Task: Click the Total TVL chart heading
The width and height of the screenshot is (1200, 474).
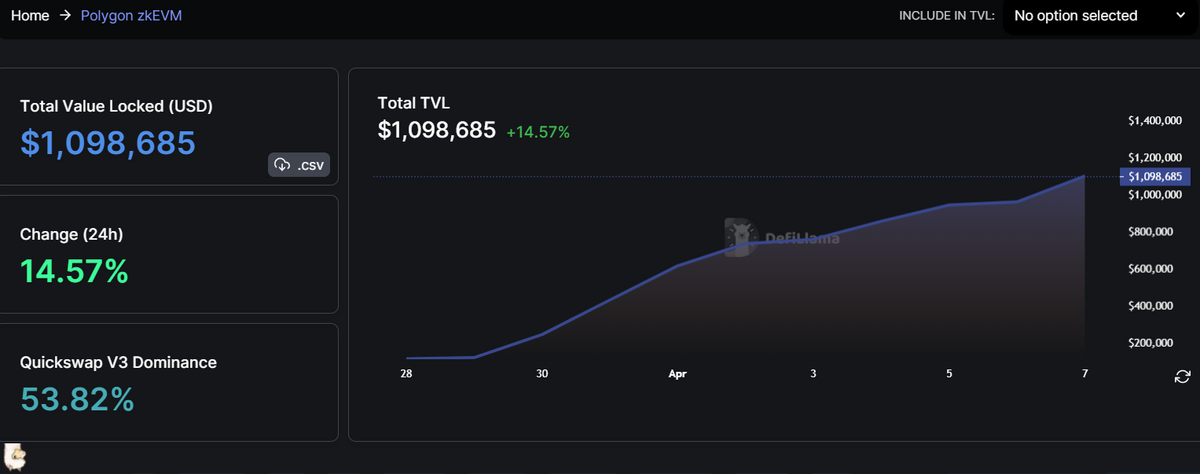Action: 414,102
